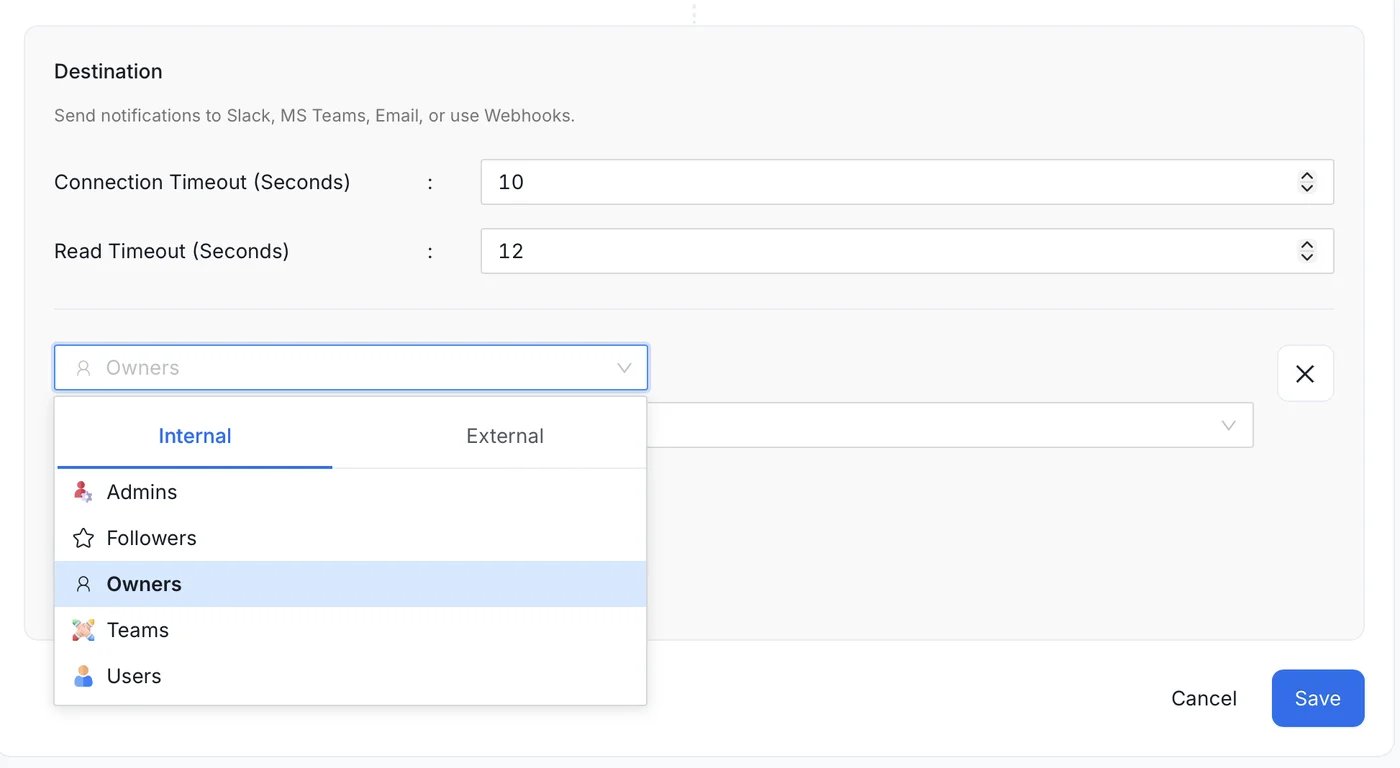This screenshot has height=768, width=1400.
Task: Save the notification settings
Action: (1318, 698)
